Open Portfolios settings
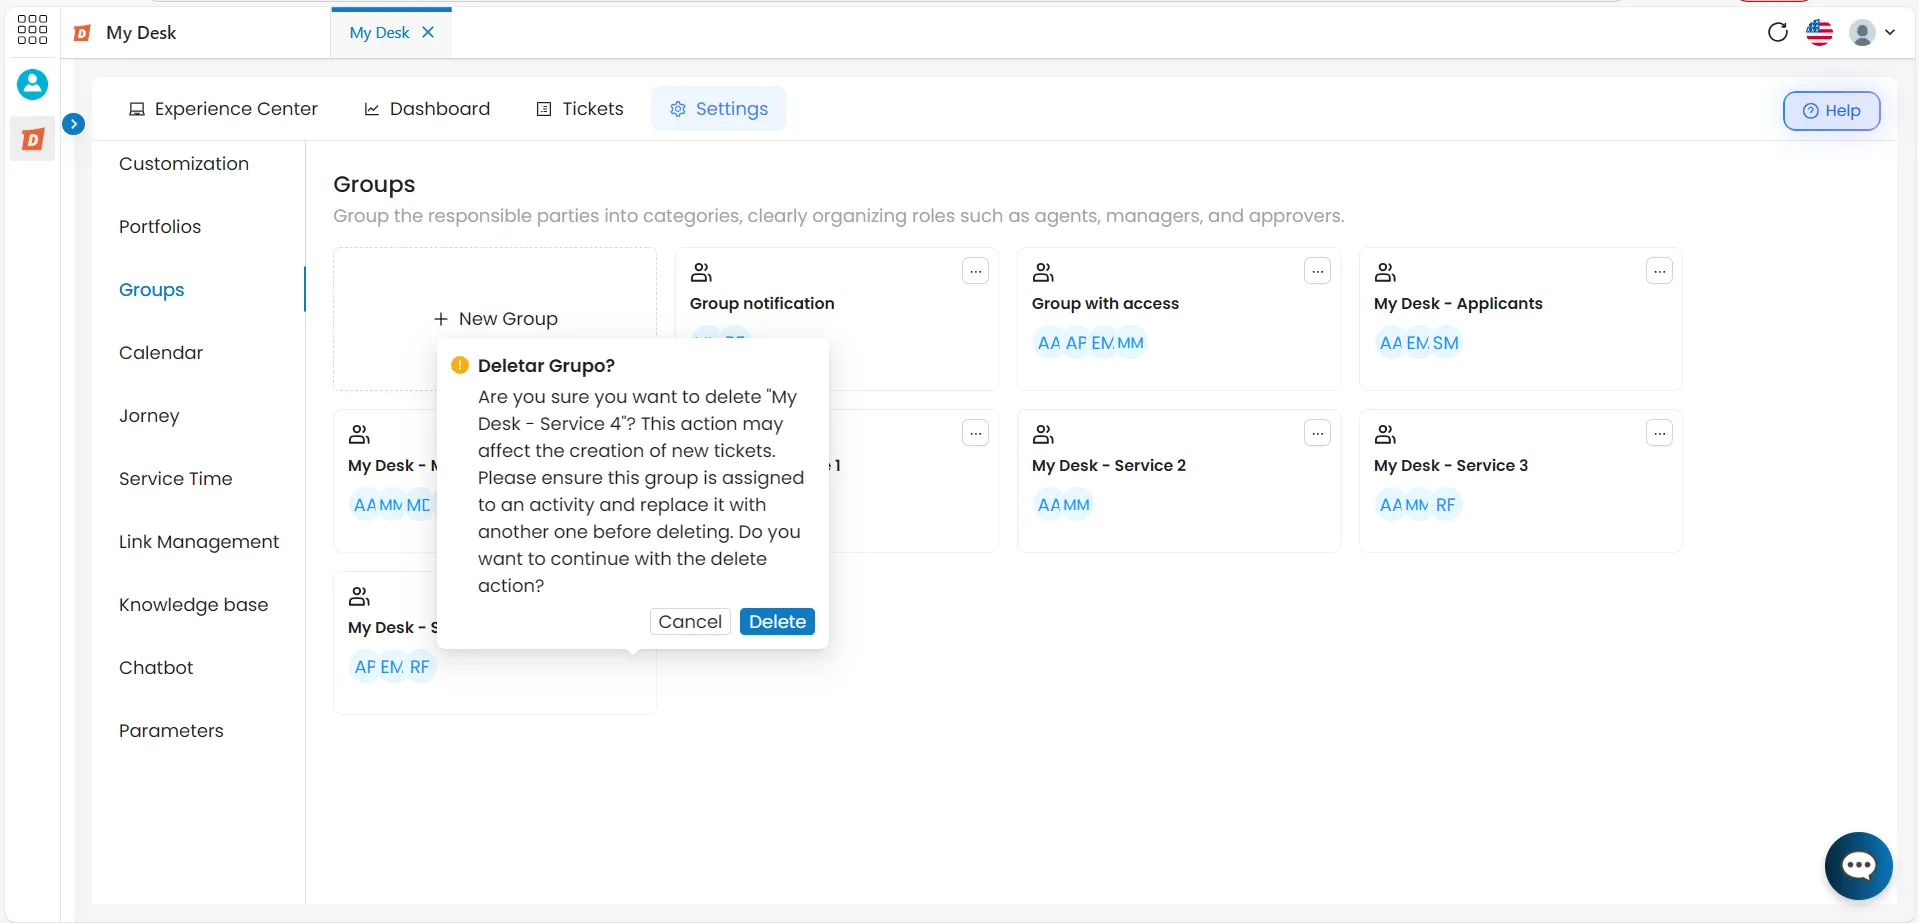The image size is (1919, 923). coord(160,227)
